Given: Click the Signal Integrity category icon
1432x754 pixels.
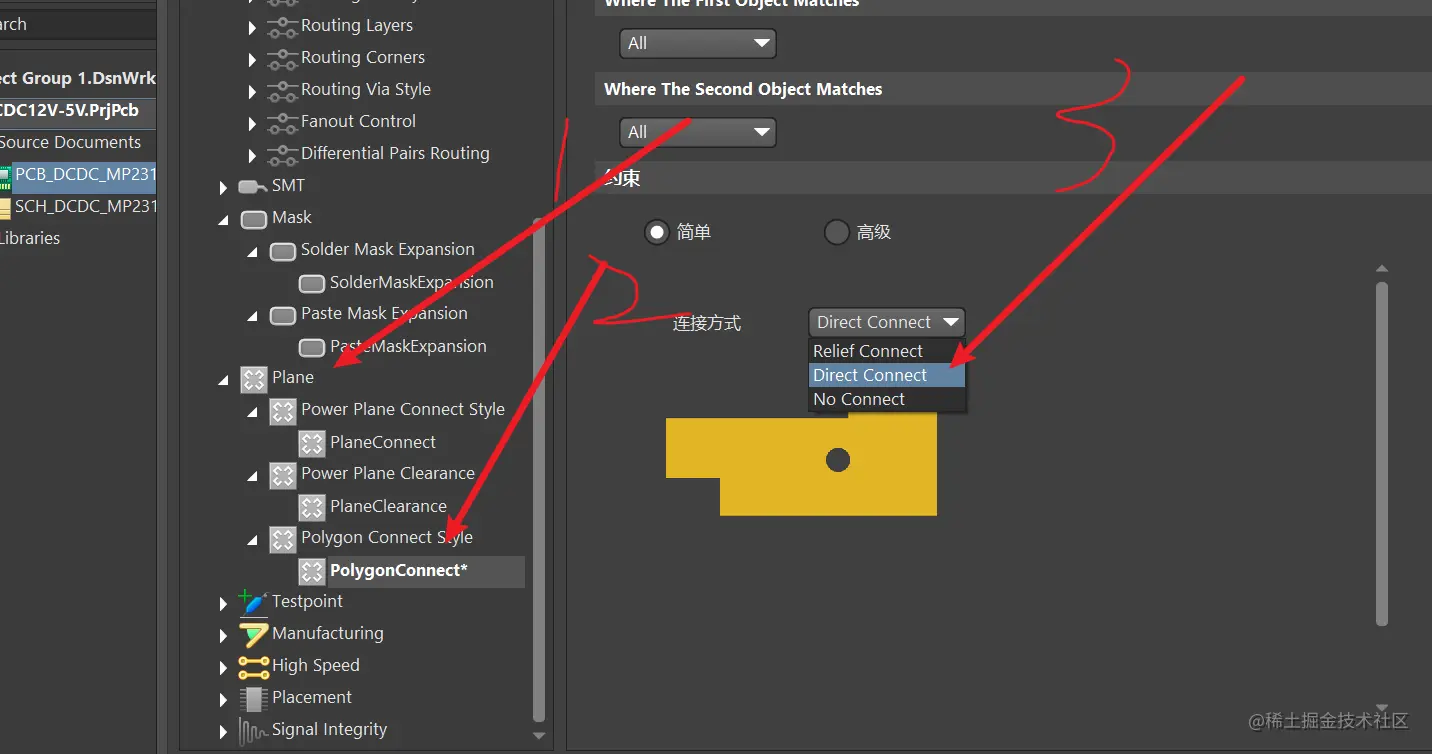Looking at the screenshot, I should point(253,731).
